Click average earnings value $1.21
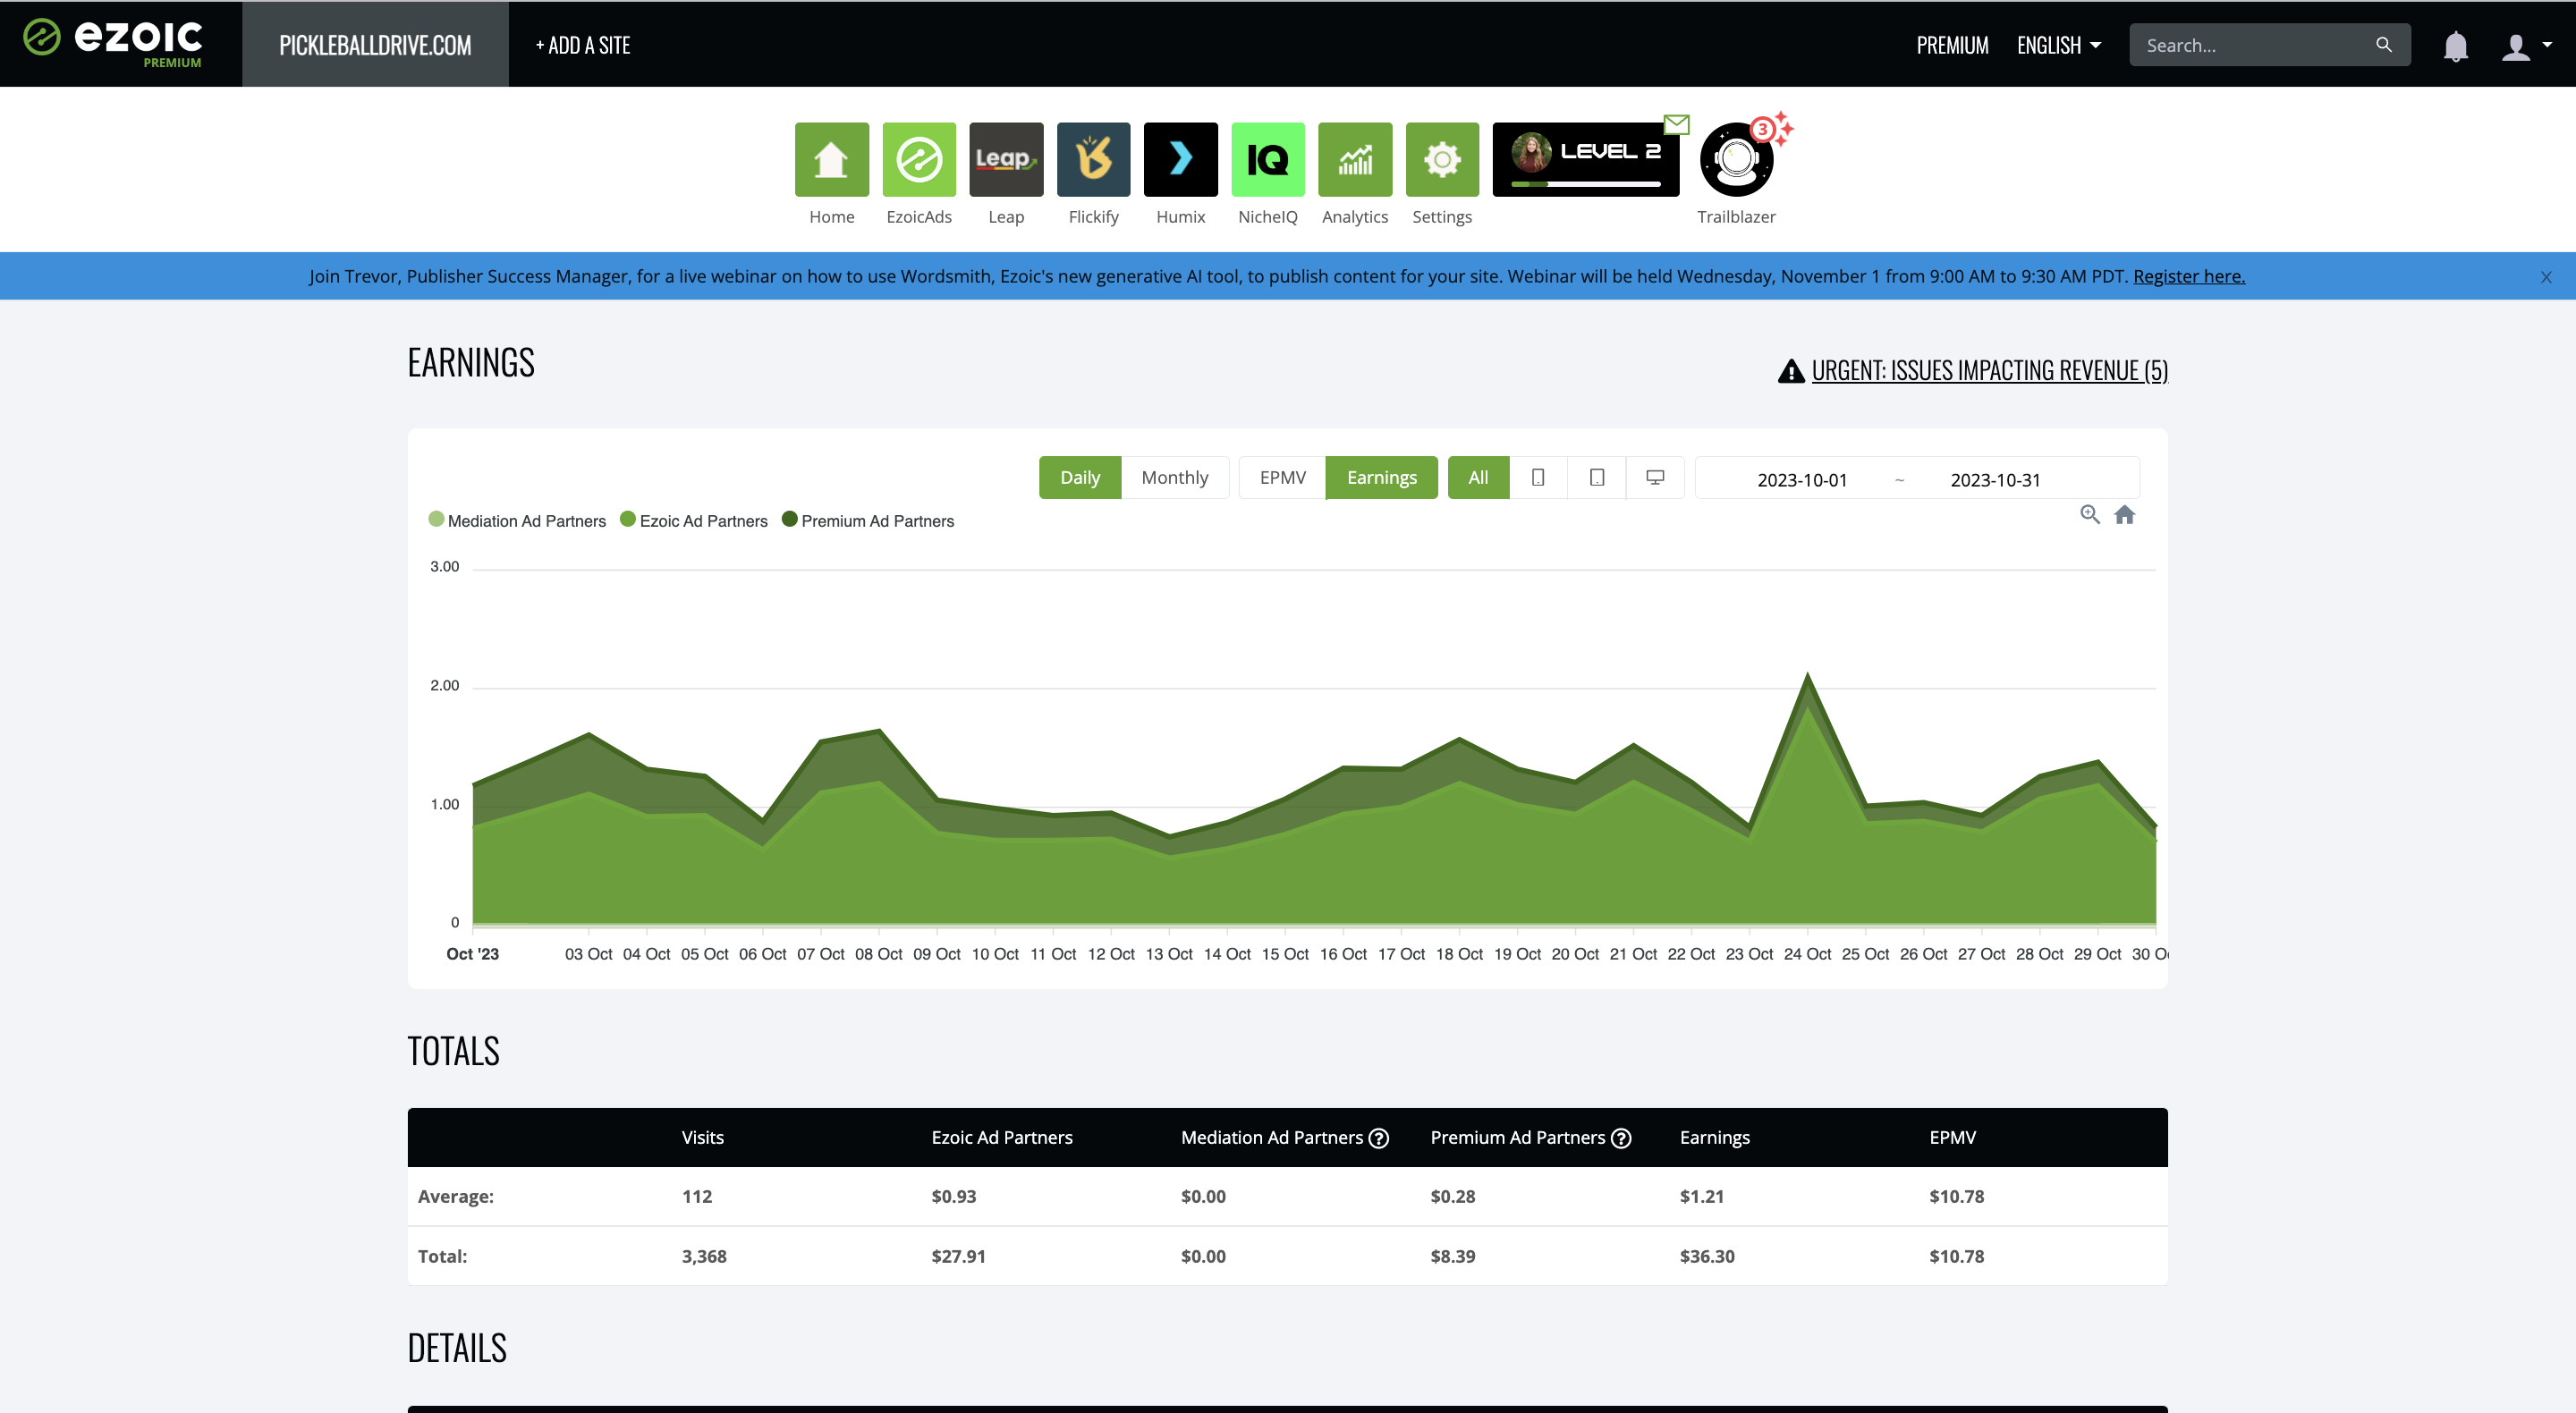Screen dimensions: 2576x1413 [x=1702, y=1197]
